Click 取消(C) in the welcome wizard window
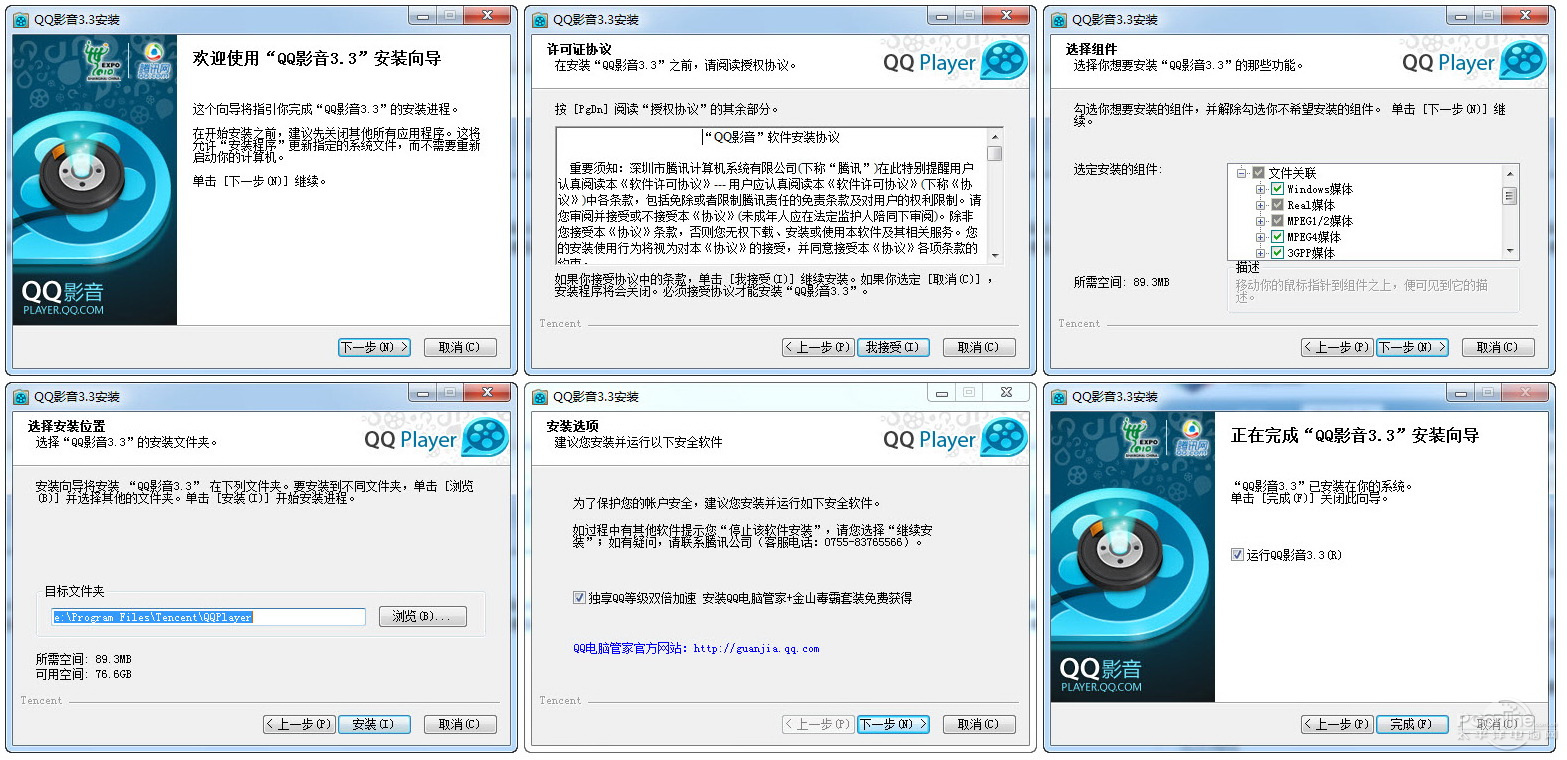1567x760 pixels. tap(460, 347)
